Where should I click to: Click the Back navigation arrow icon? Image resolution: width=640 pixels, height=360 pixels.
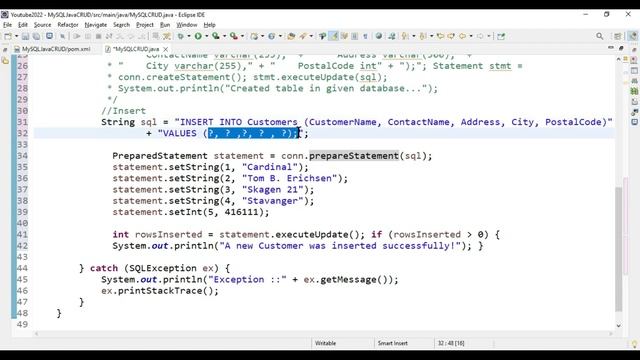(x=462, y=36)
